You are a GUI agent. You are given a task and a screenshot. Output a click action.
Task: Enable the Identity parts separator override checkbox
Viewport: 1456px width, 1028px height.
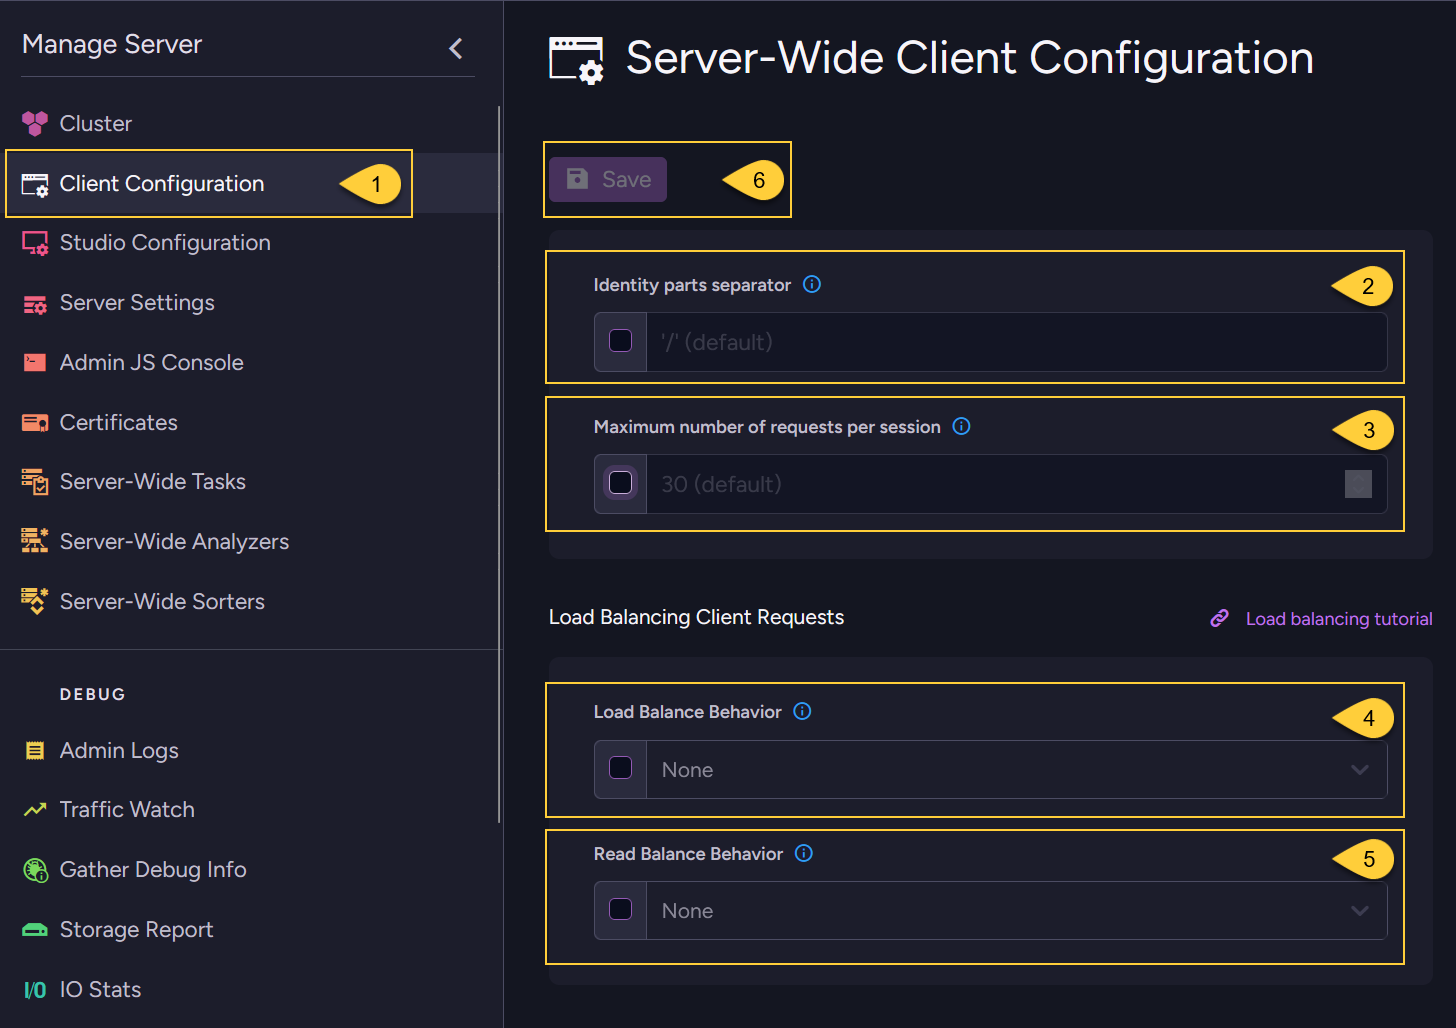click(x=620, y=341)
